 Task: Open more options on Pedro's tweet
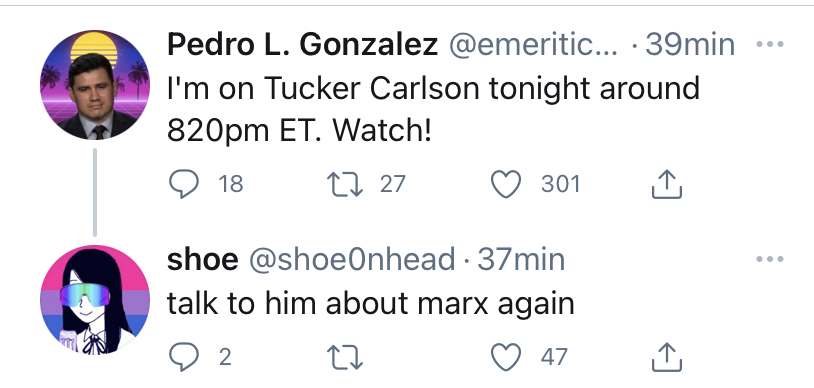(x=770, y=45)
